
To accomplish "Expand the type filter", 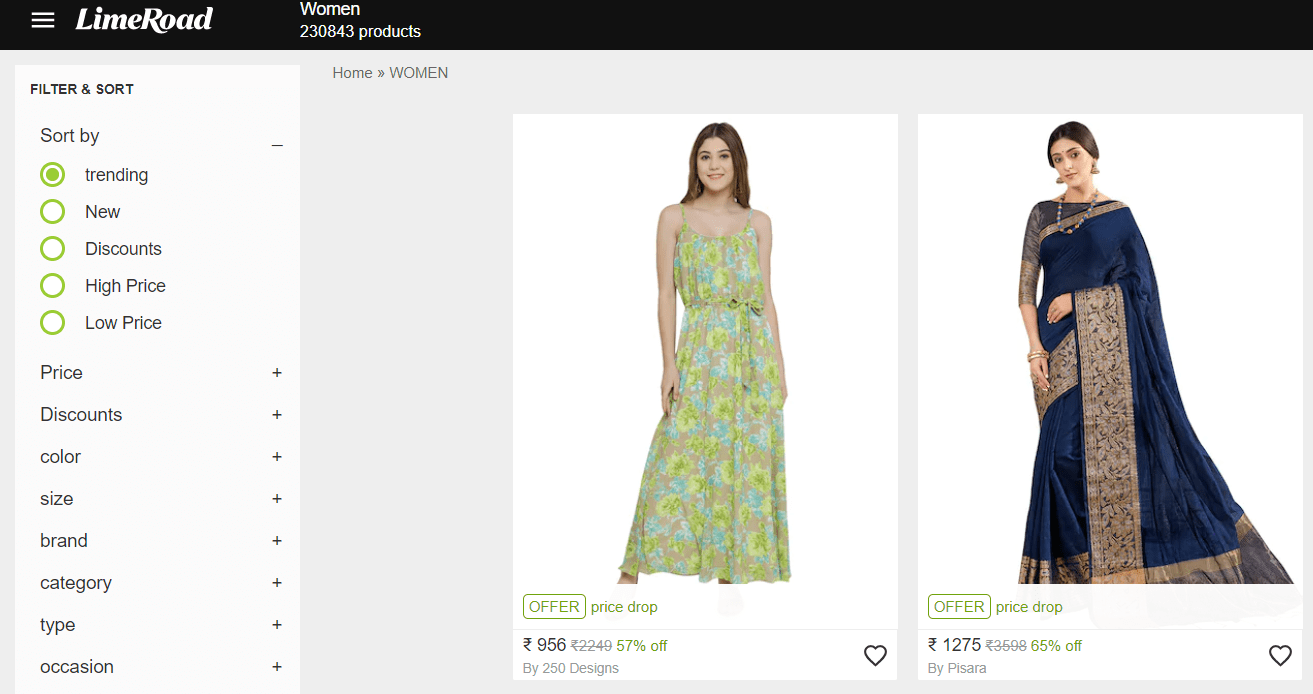I will point(277,625).
